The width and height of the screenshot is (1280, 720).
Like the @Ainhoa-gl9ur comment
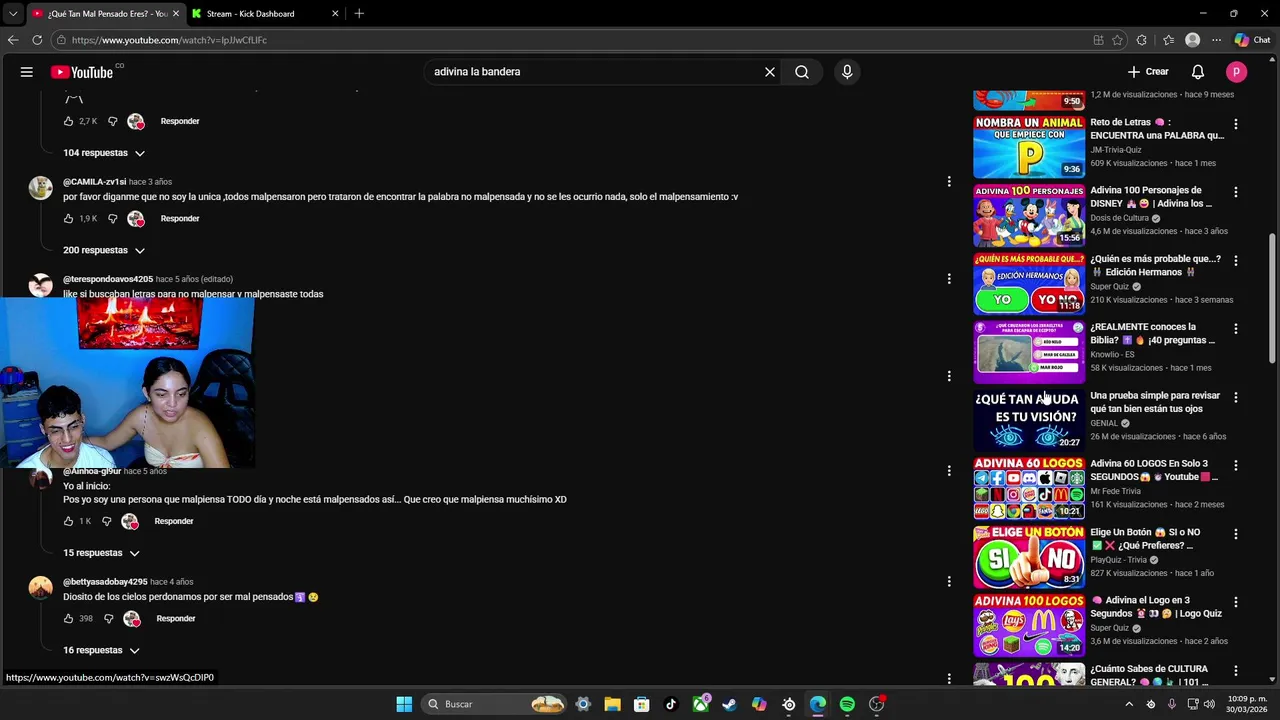pos(69,521)
